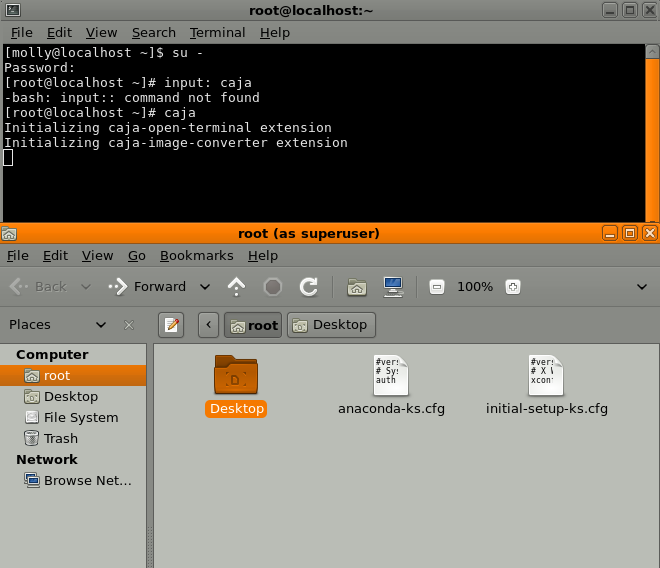The width and height of the screenshot is (660, 568).
Task: Open the Back history dropdown arrow
Action: pos(86,287)
